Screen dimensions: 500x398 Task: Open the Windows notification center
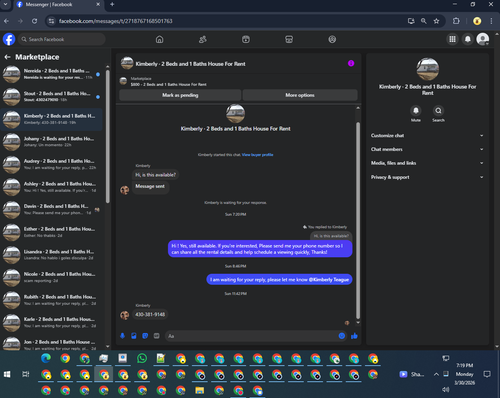point(487,374)
